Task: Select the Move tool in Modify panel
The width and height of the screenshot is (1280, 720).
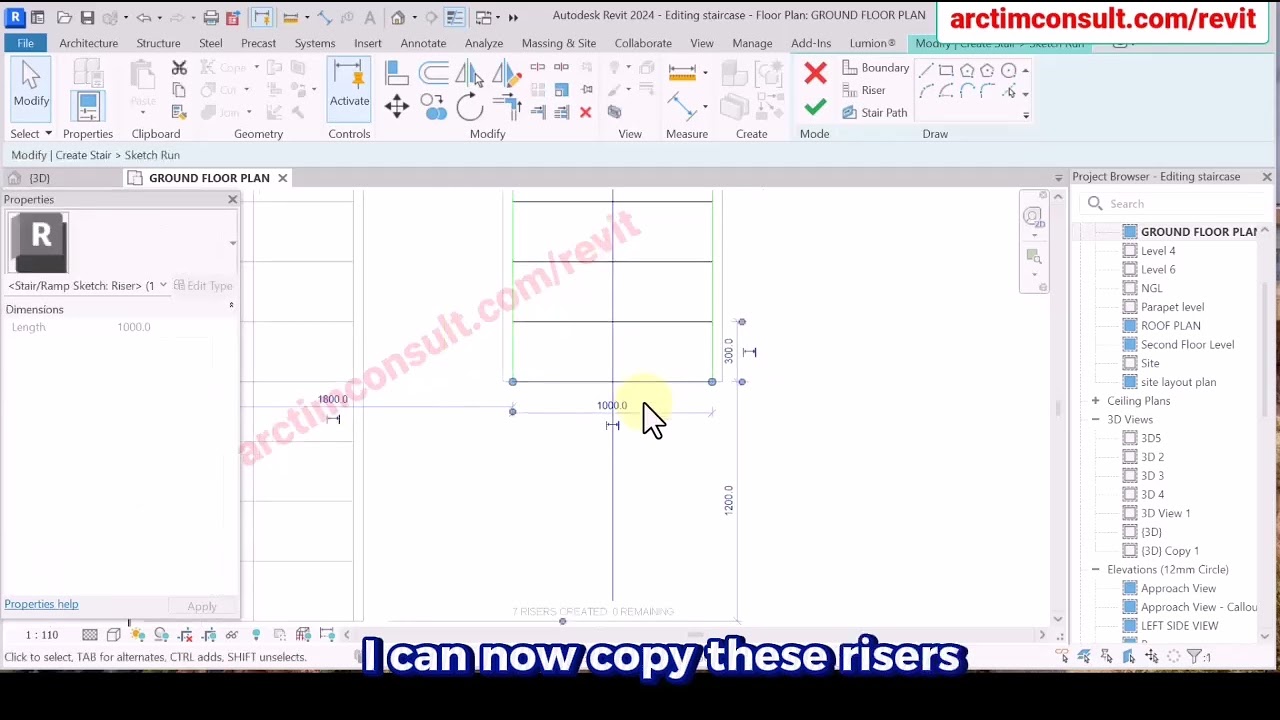Action: click(397, 106)
